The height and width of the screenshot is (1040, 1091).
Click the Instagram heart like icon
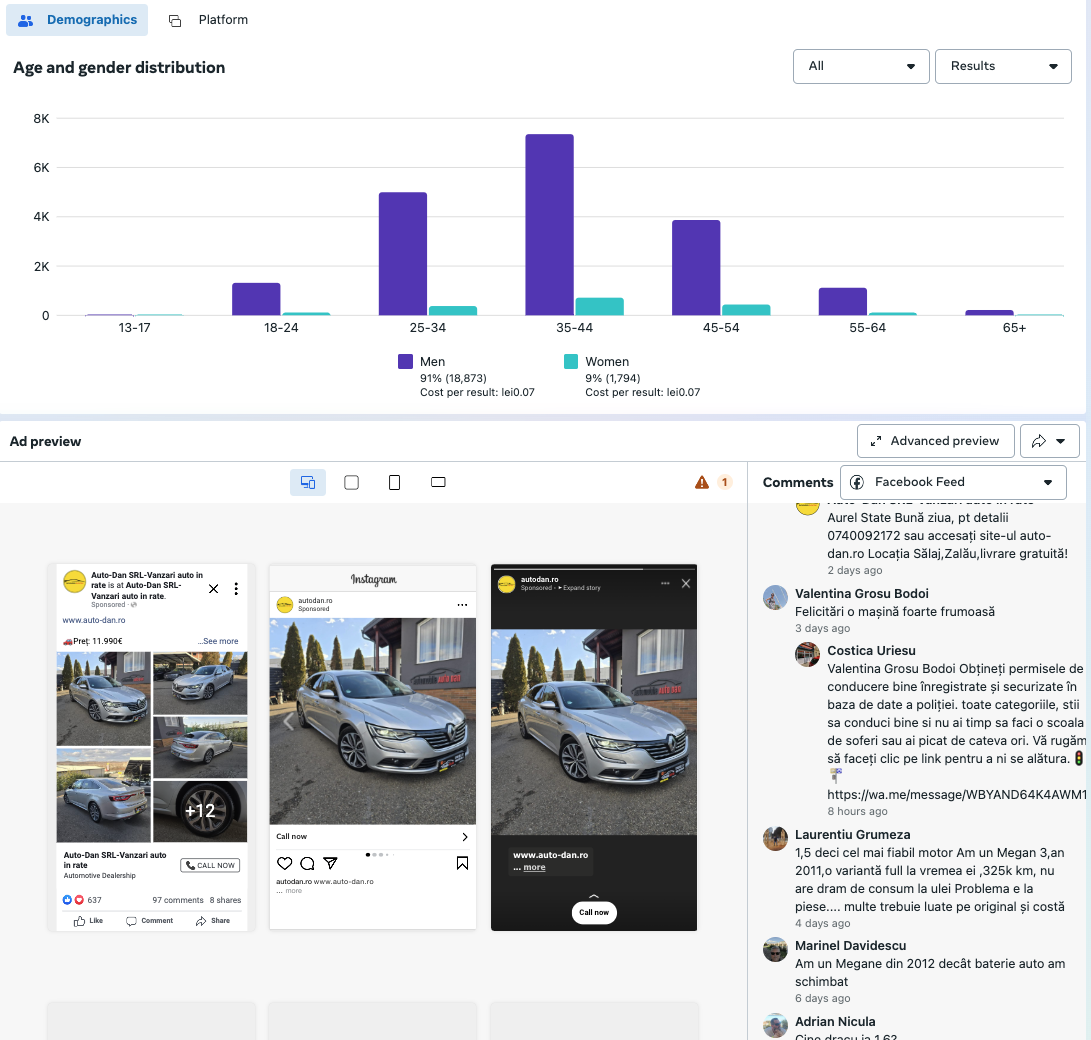pos(284,863)
